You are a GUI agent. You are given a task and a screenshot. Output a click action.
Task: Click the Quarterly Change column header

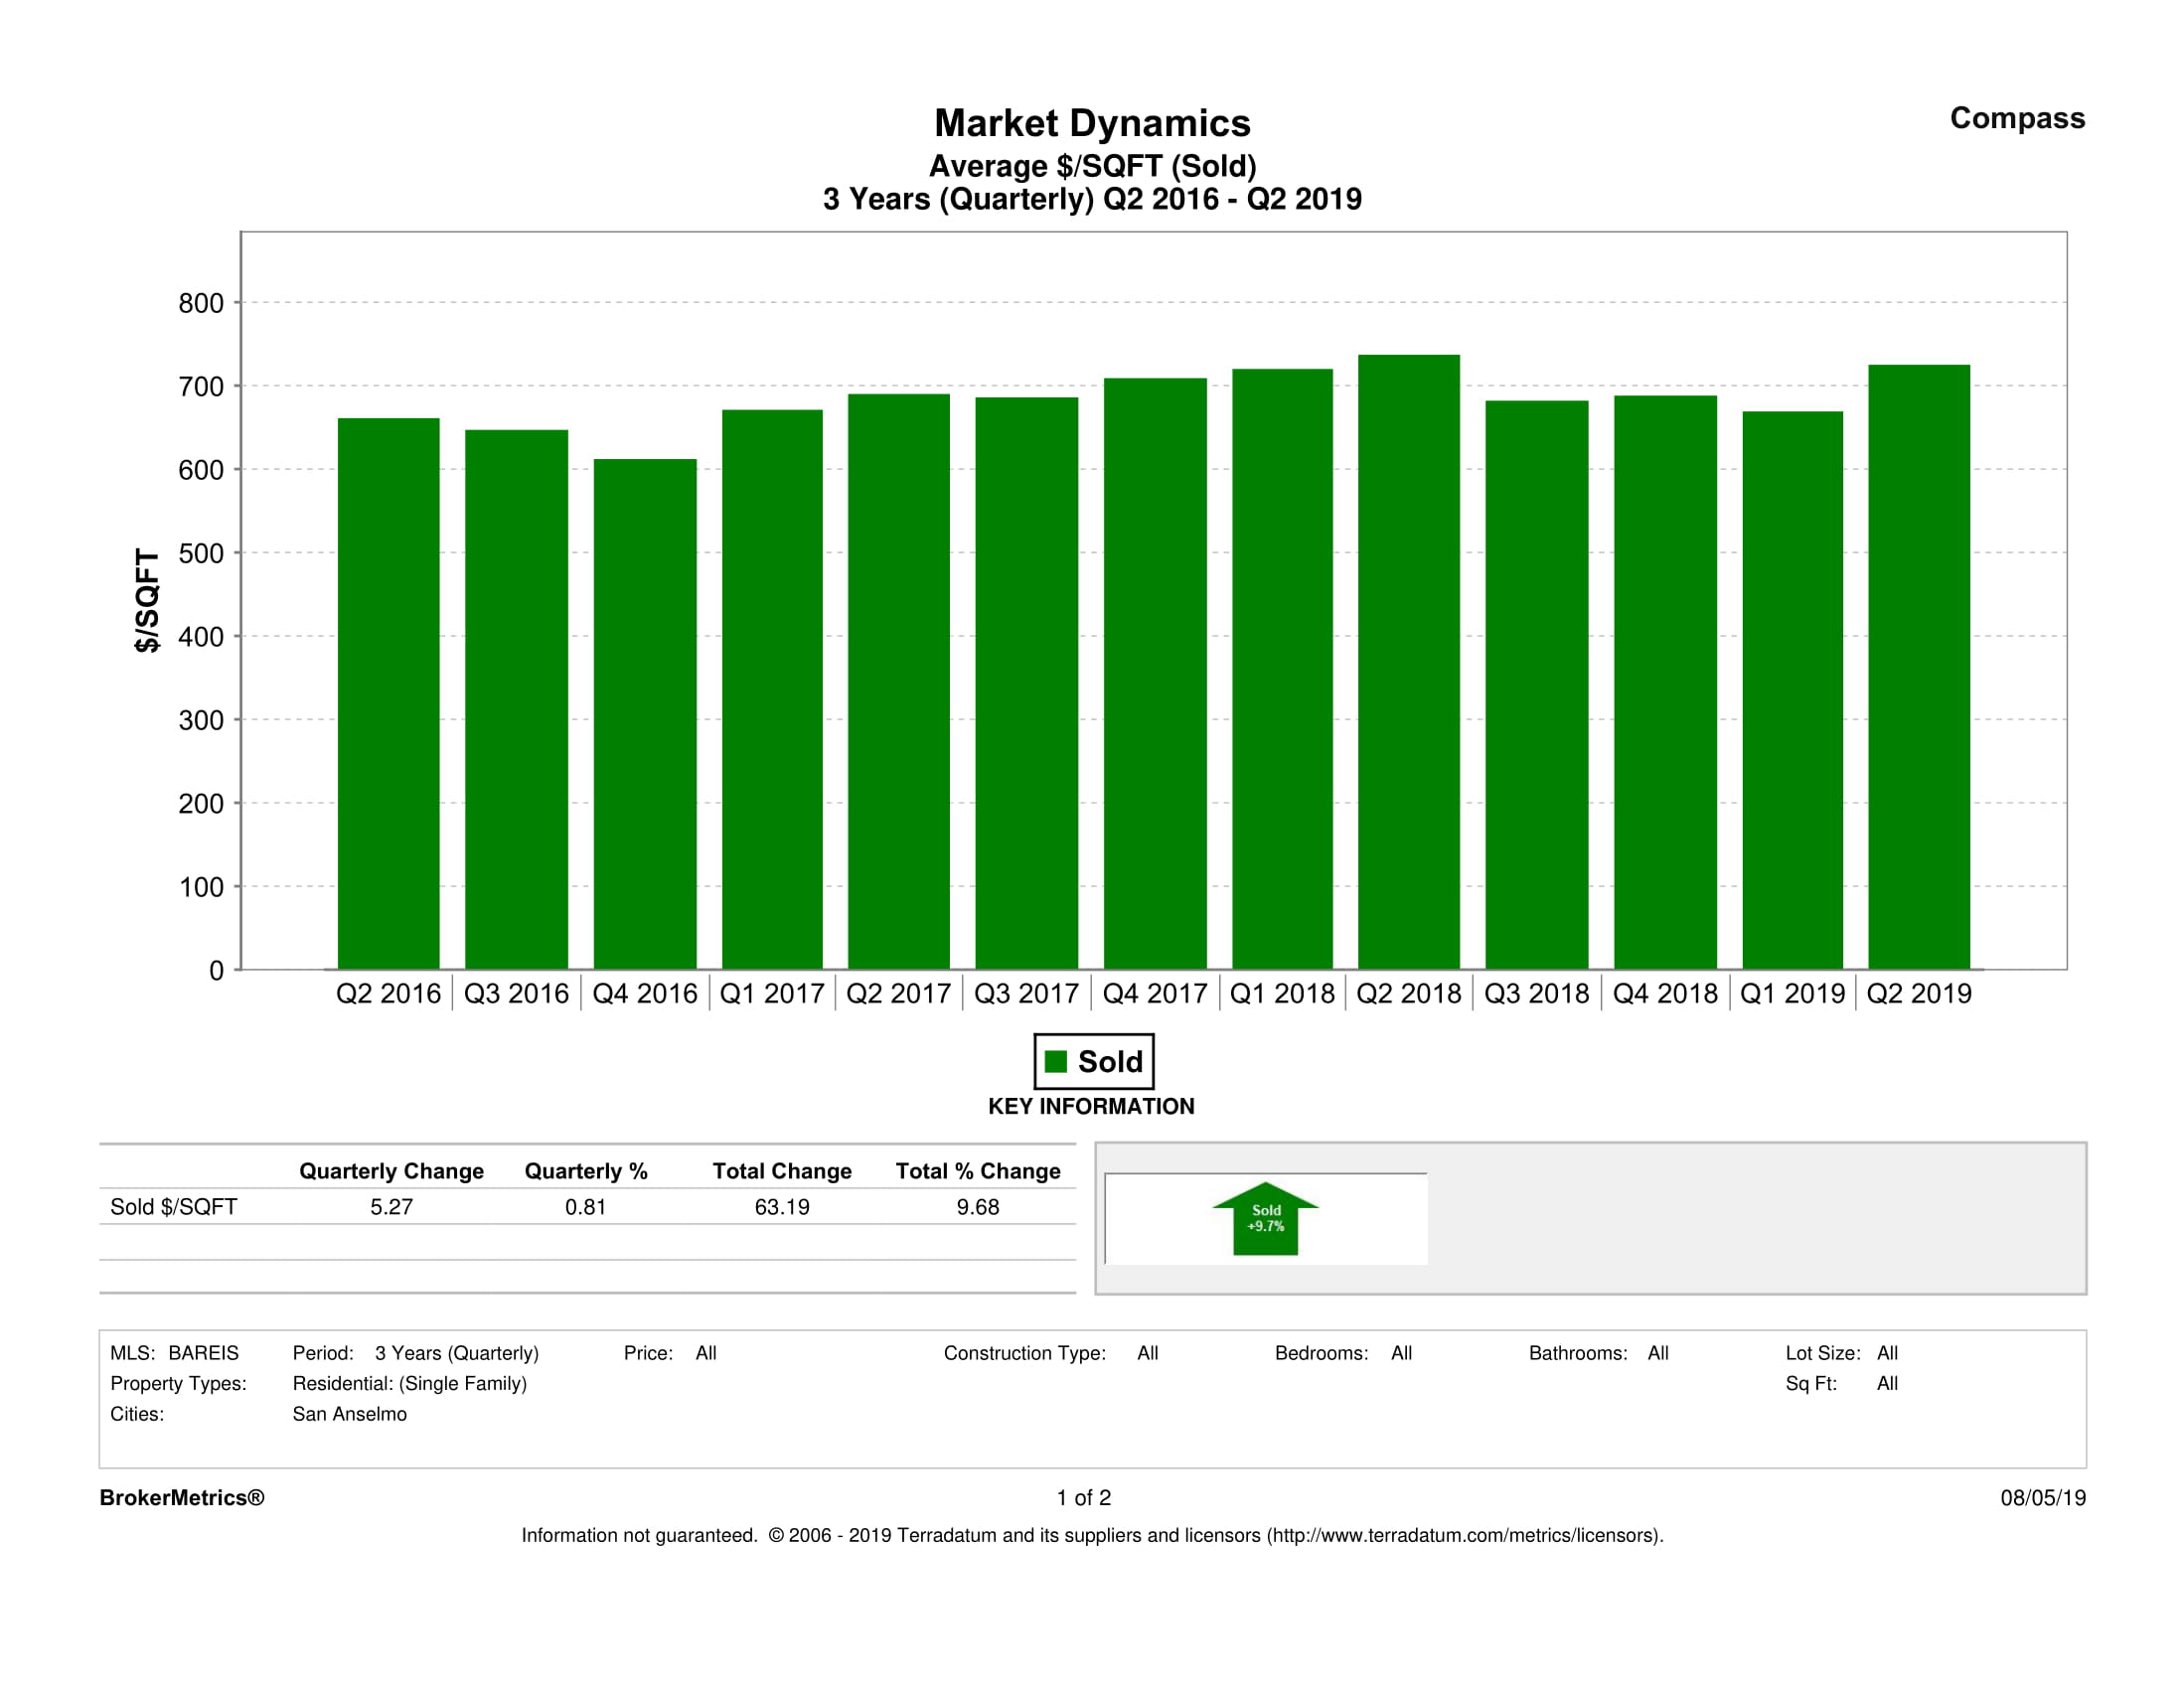tap(391, 1171)
